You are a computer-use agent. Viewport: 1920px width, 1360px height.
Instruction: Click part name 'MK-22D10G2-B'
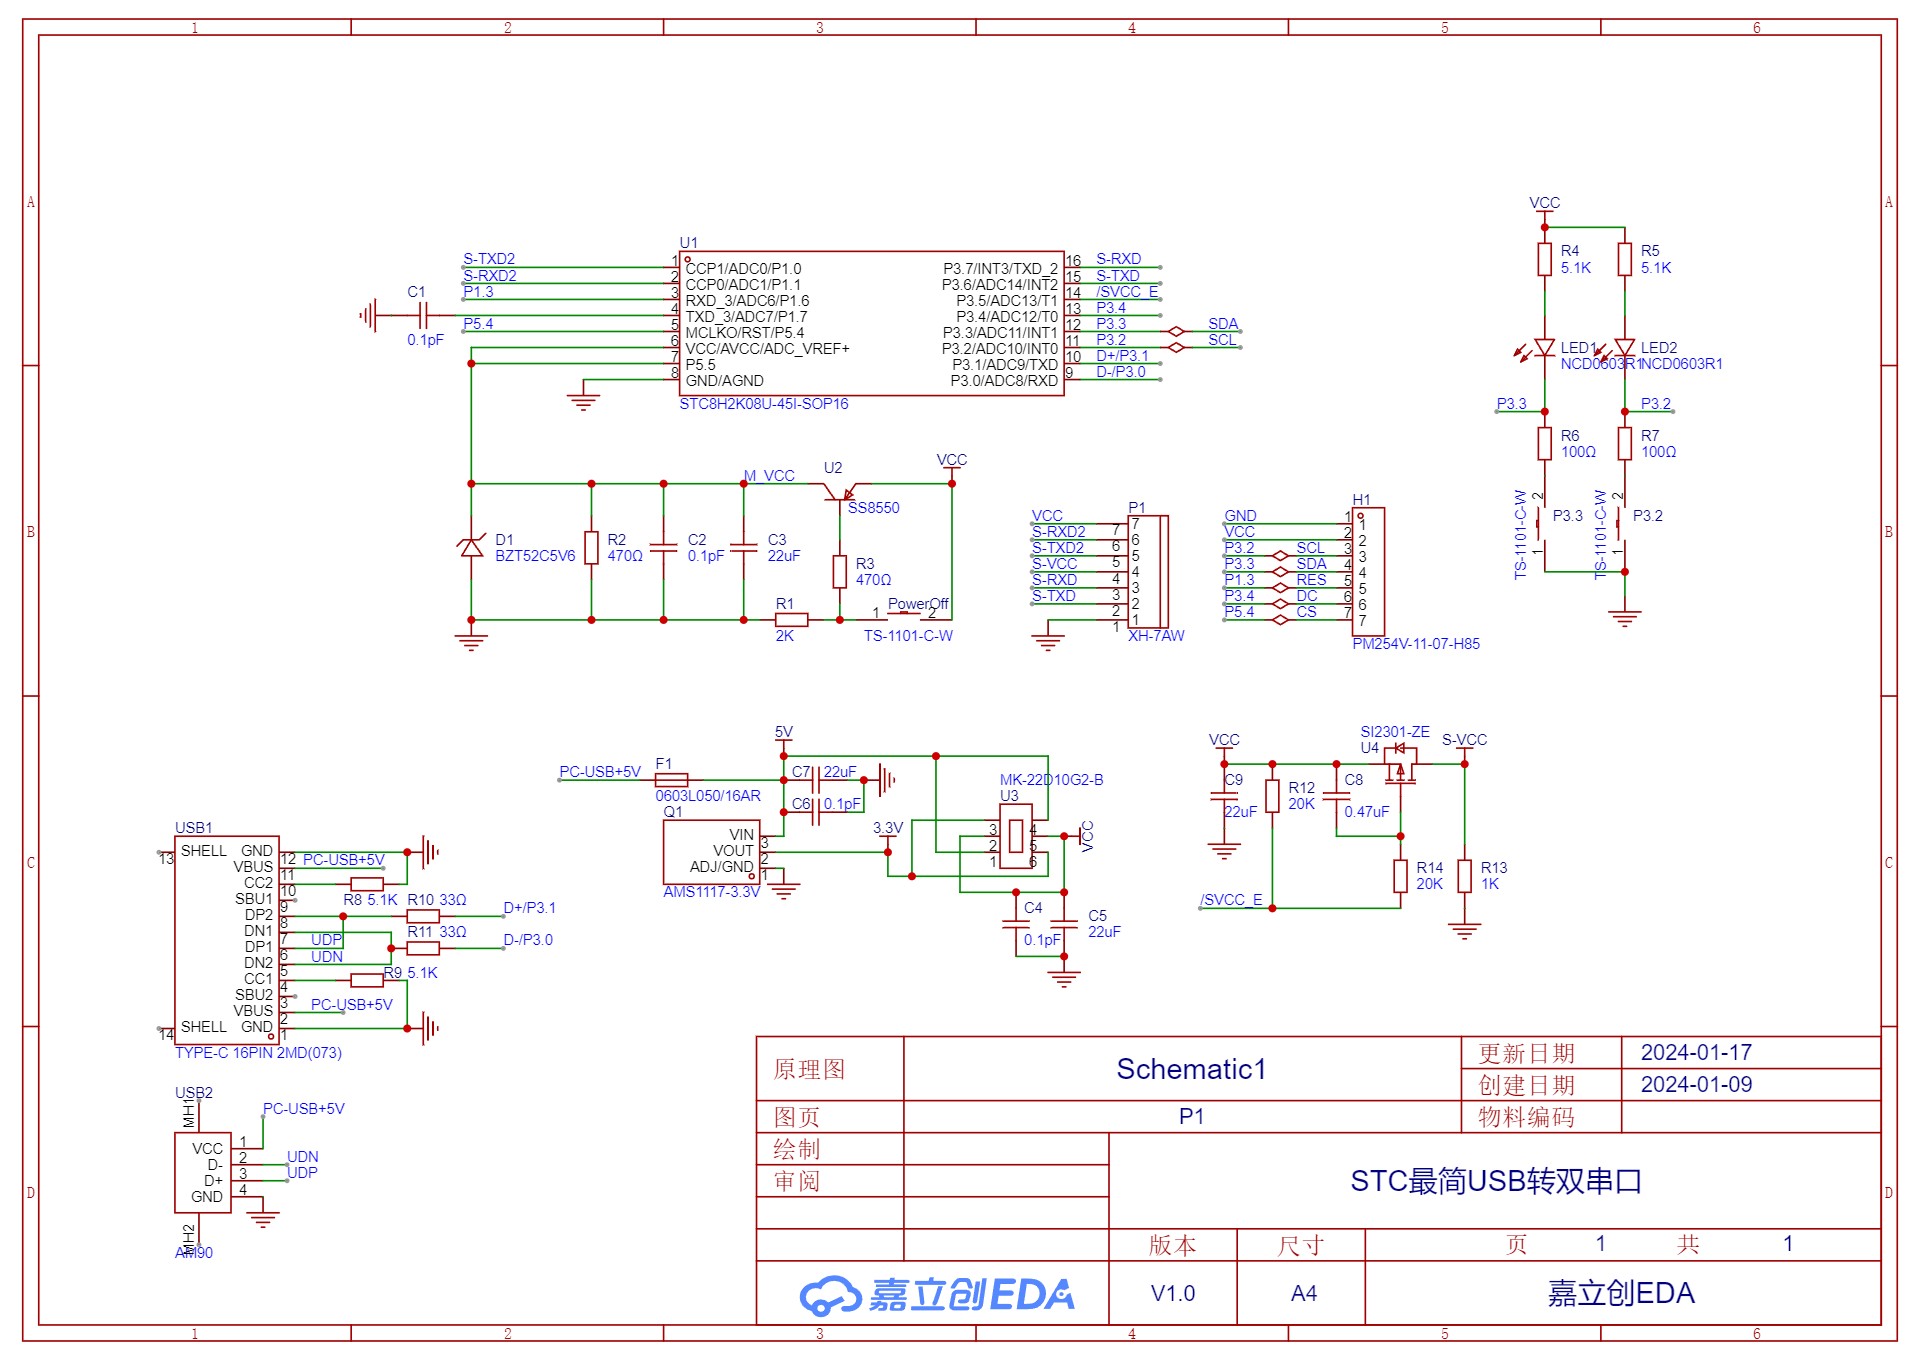1051,780
